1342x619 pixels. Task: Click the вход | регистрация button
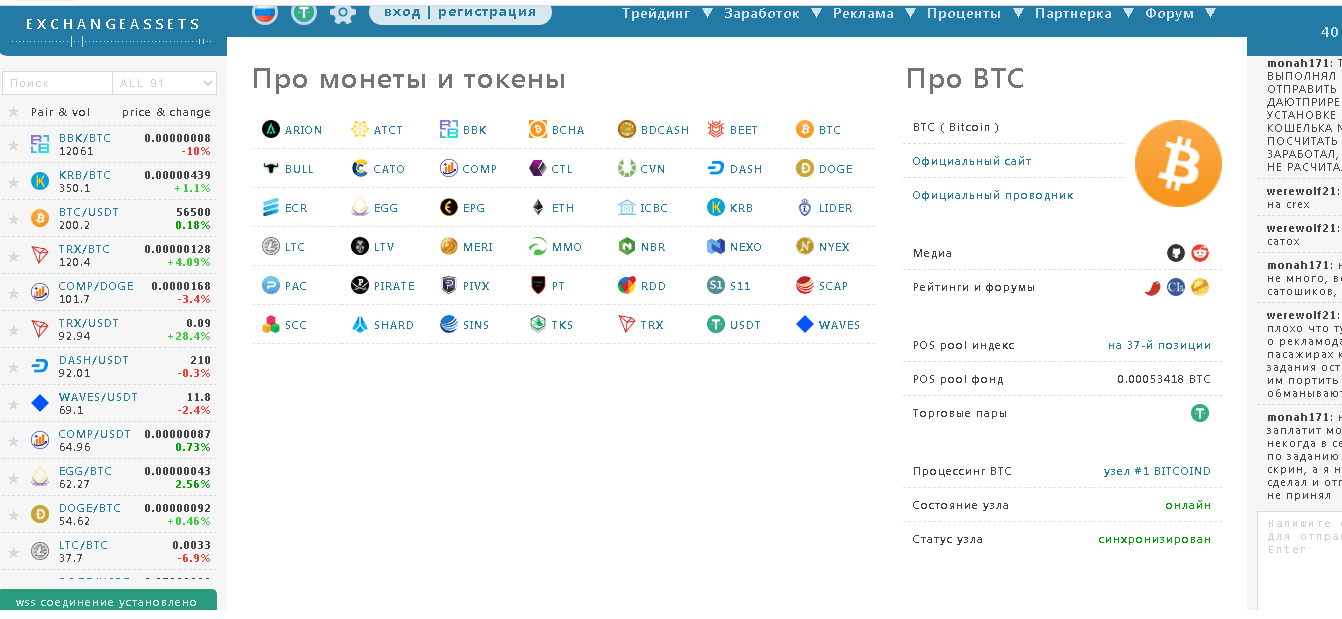(x=460, y=12)
